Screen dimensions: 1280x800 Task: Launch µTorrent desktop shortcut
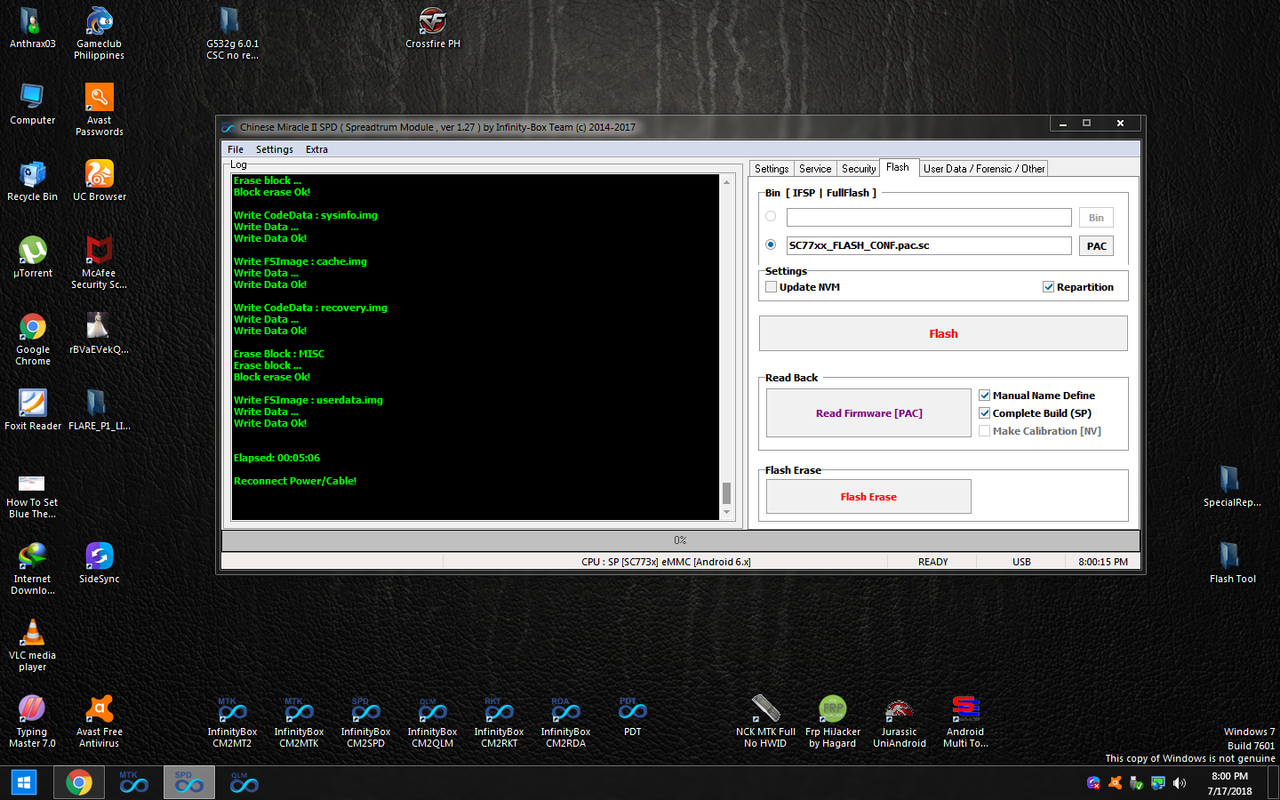click(32, 257)
